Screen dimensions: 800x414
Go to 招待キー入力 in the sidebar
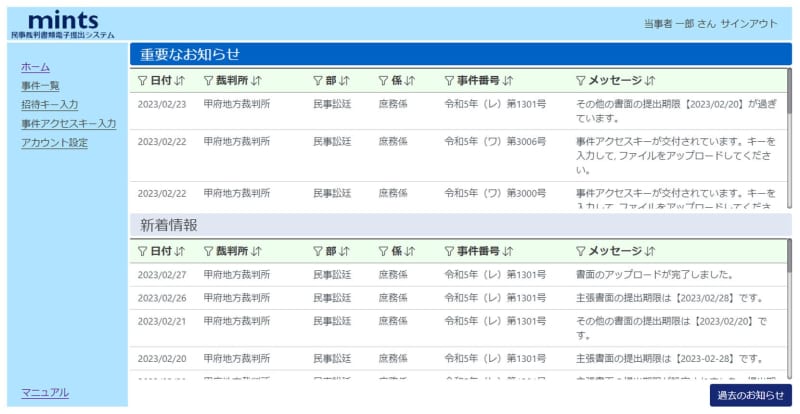(x=49, y=105)
